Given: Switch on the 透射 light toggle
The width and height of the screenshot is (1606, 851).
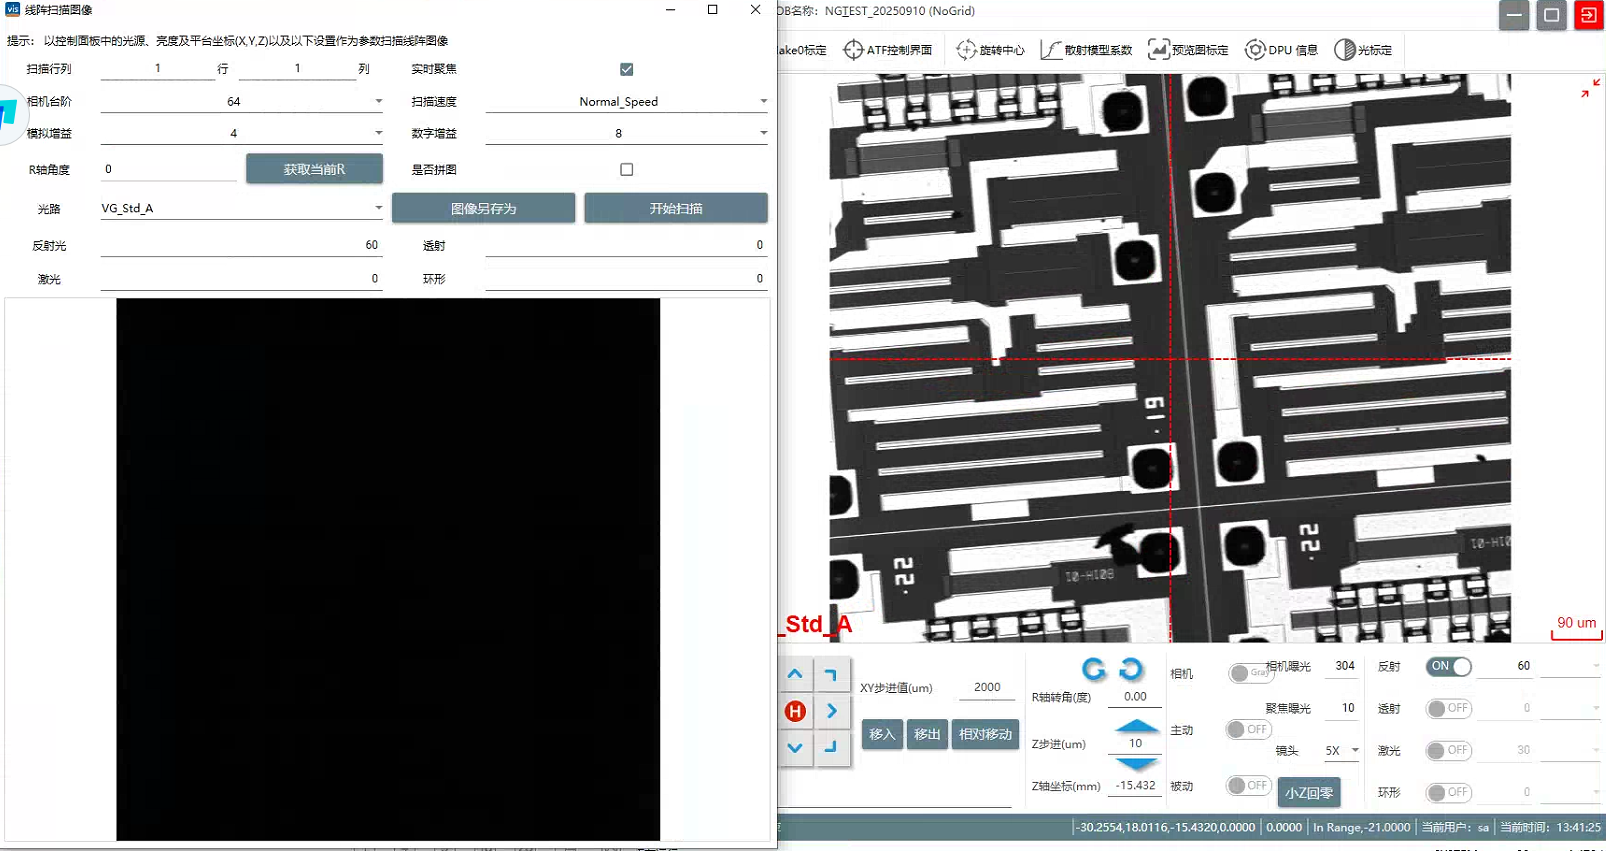Looking at the screenshot, I should pyautogui.click(x=1448, y=708).
